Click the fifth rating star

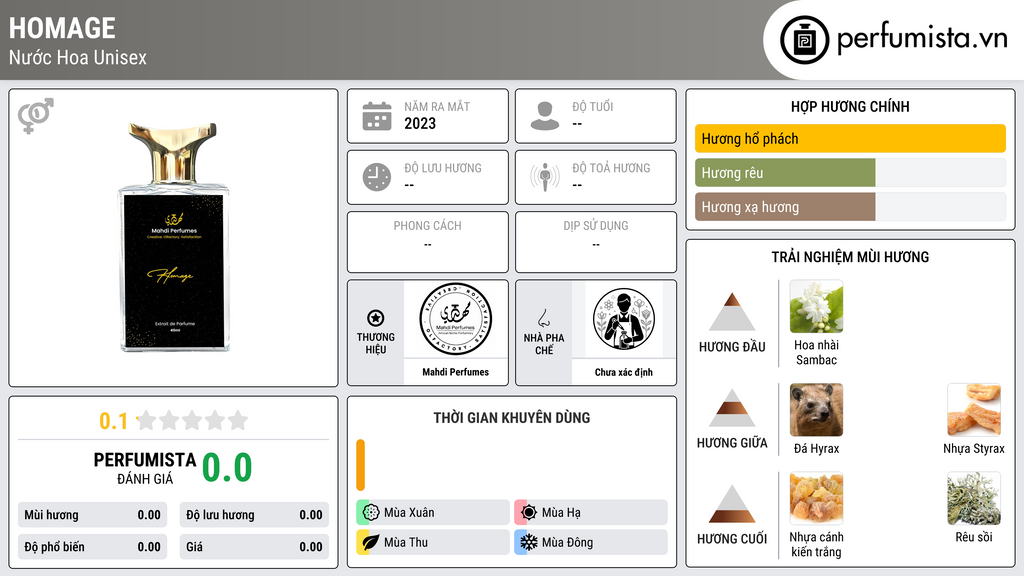tap(238, 420)
